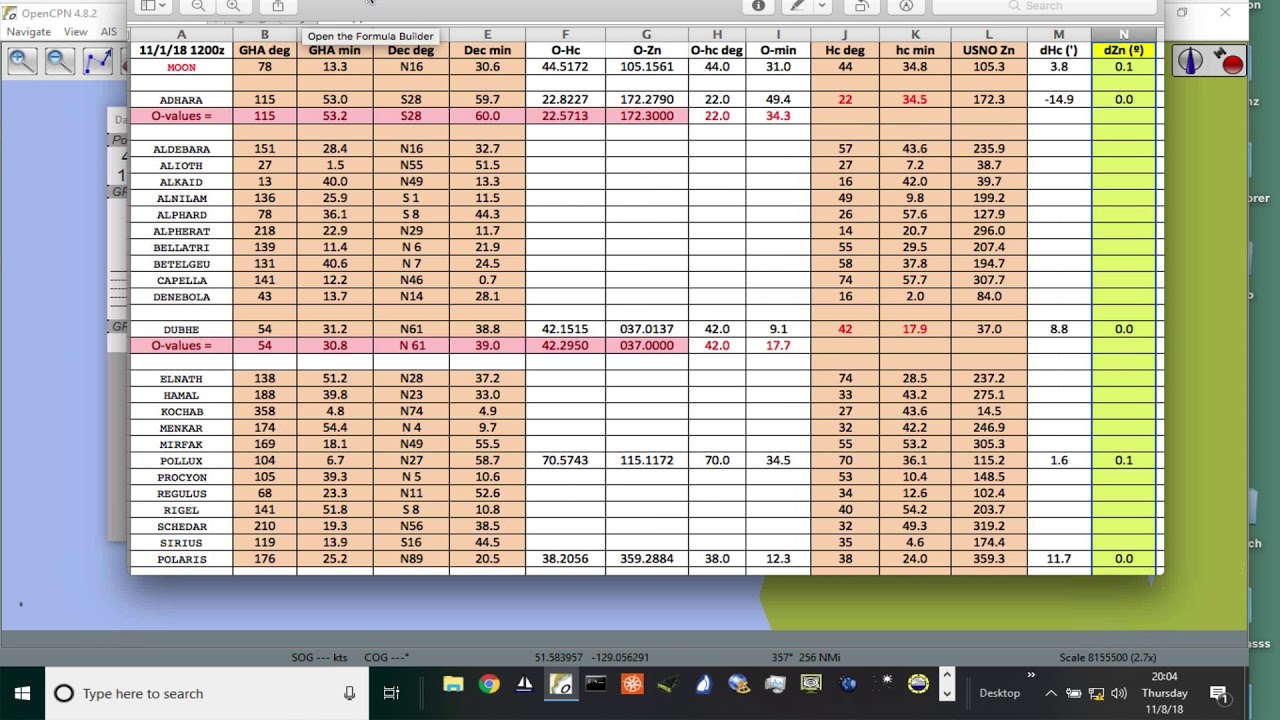Open the Navigate menu

29,32
